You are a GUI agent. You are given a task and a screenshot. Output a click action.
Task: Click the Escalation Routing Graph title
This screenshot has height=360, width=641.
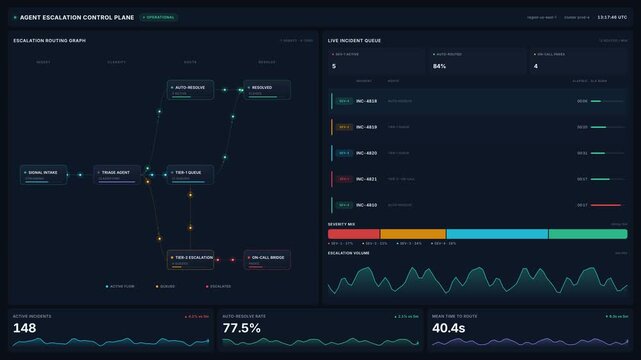point(49,40)
